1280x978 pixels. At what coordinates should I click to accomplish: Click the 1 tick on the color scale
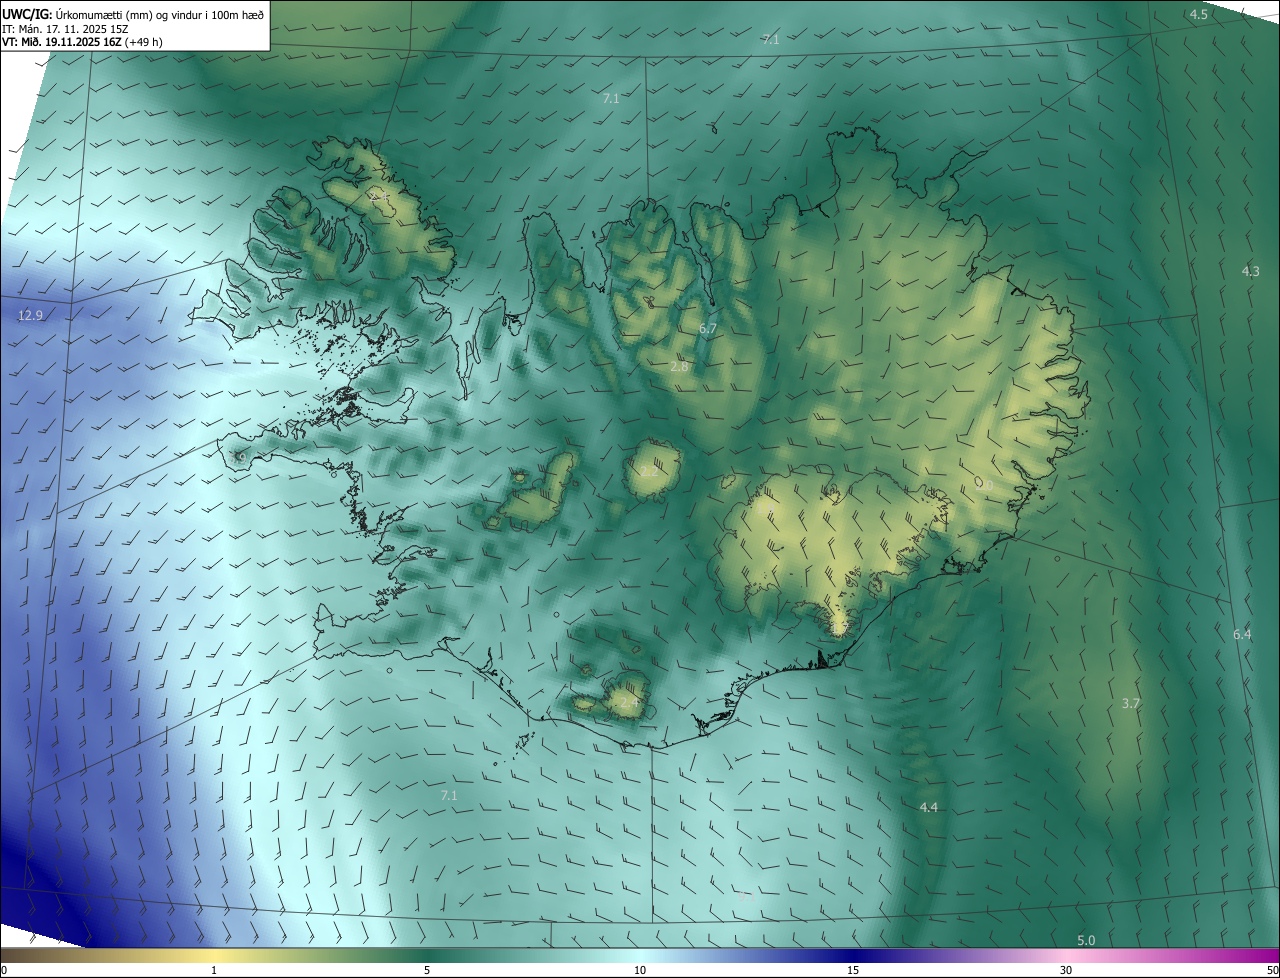point(214,971)
